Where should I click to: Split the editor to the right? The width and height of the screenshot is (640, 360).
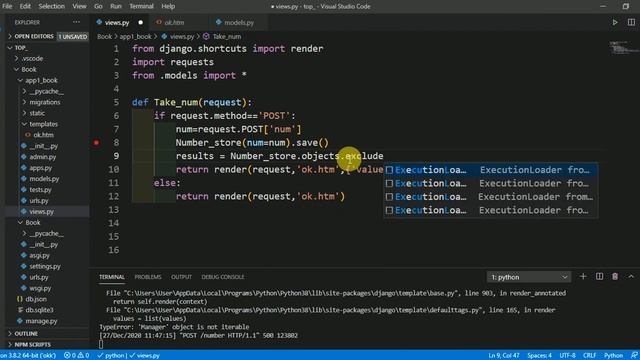[631, 22]
